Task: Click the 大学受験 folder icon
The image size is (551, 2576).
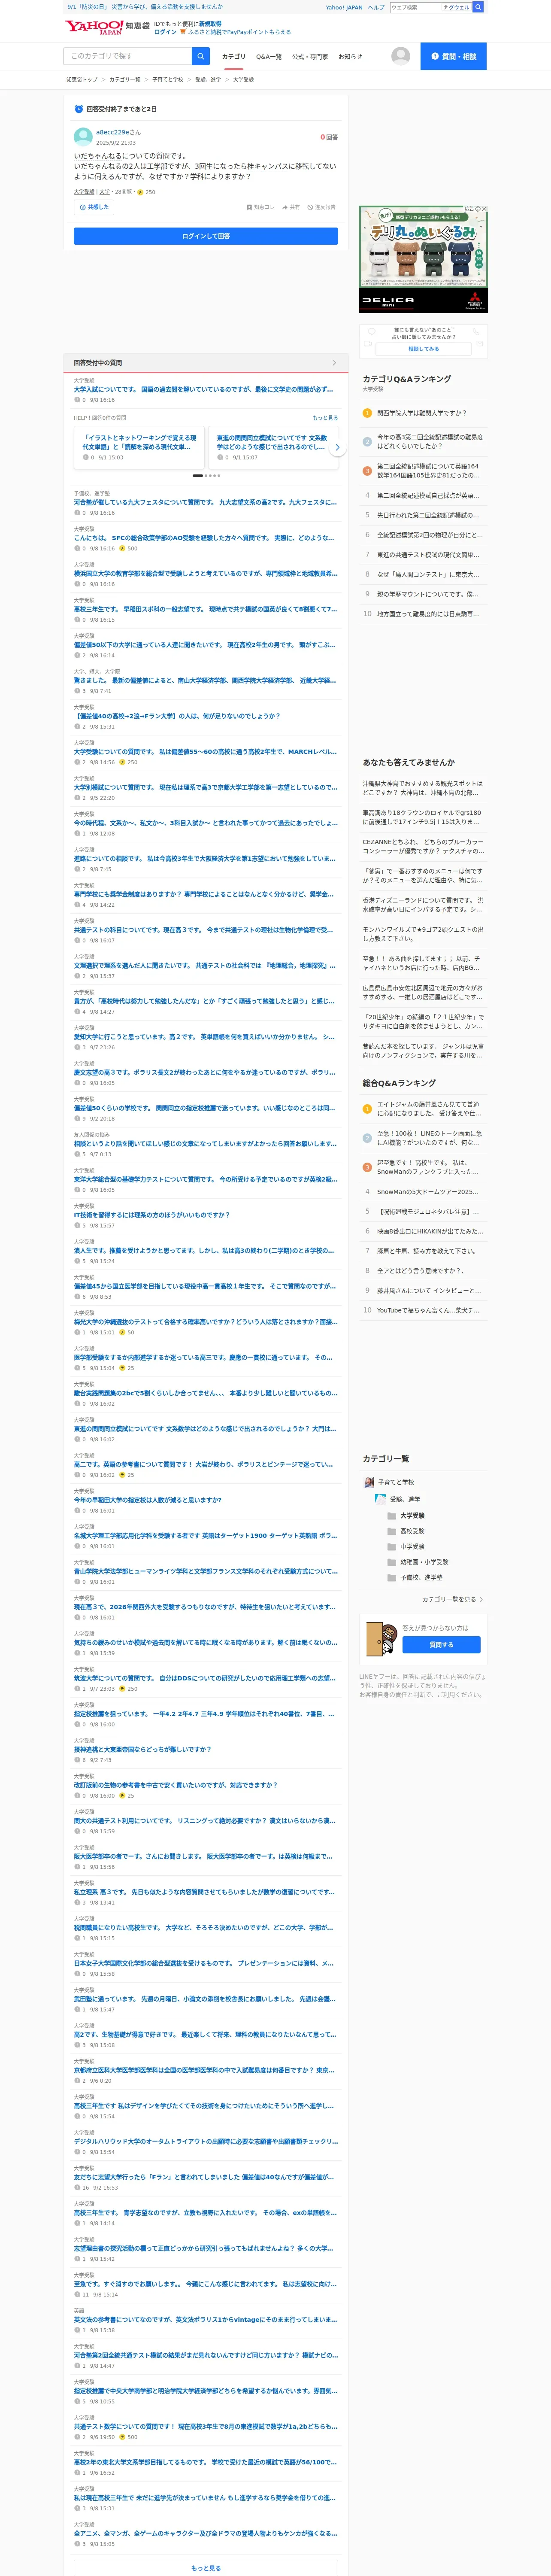Action: [x=392, y=1515]
